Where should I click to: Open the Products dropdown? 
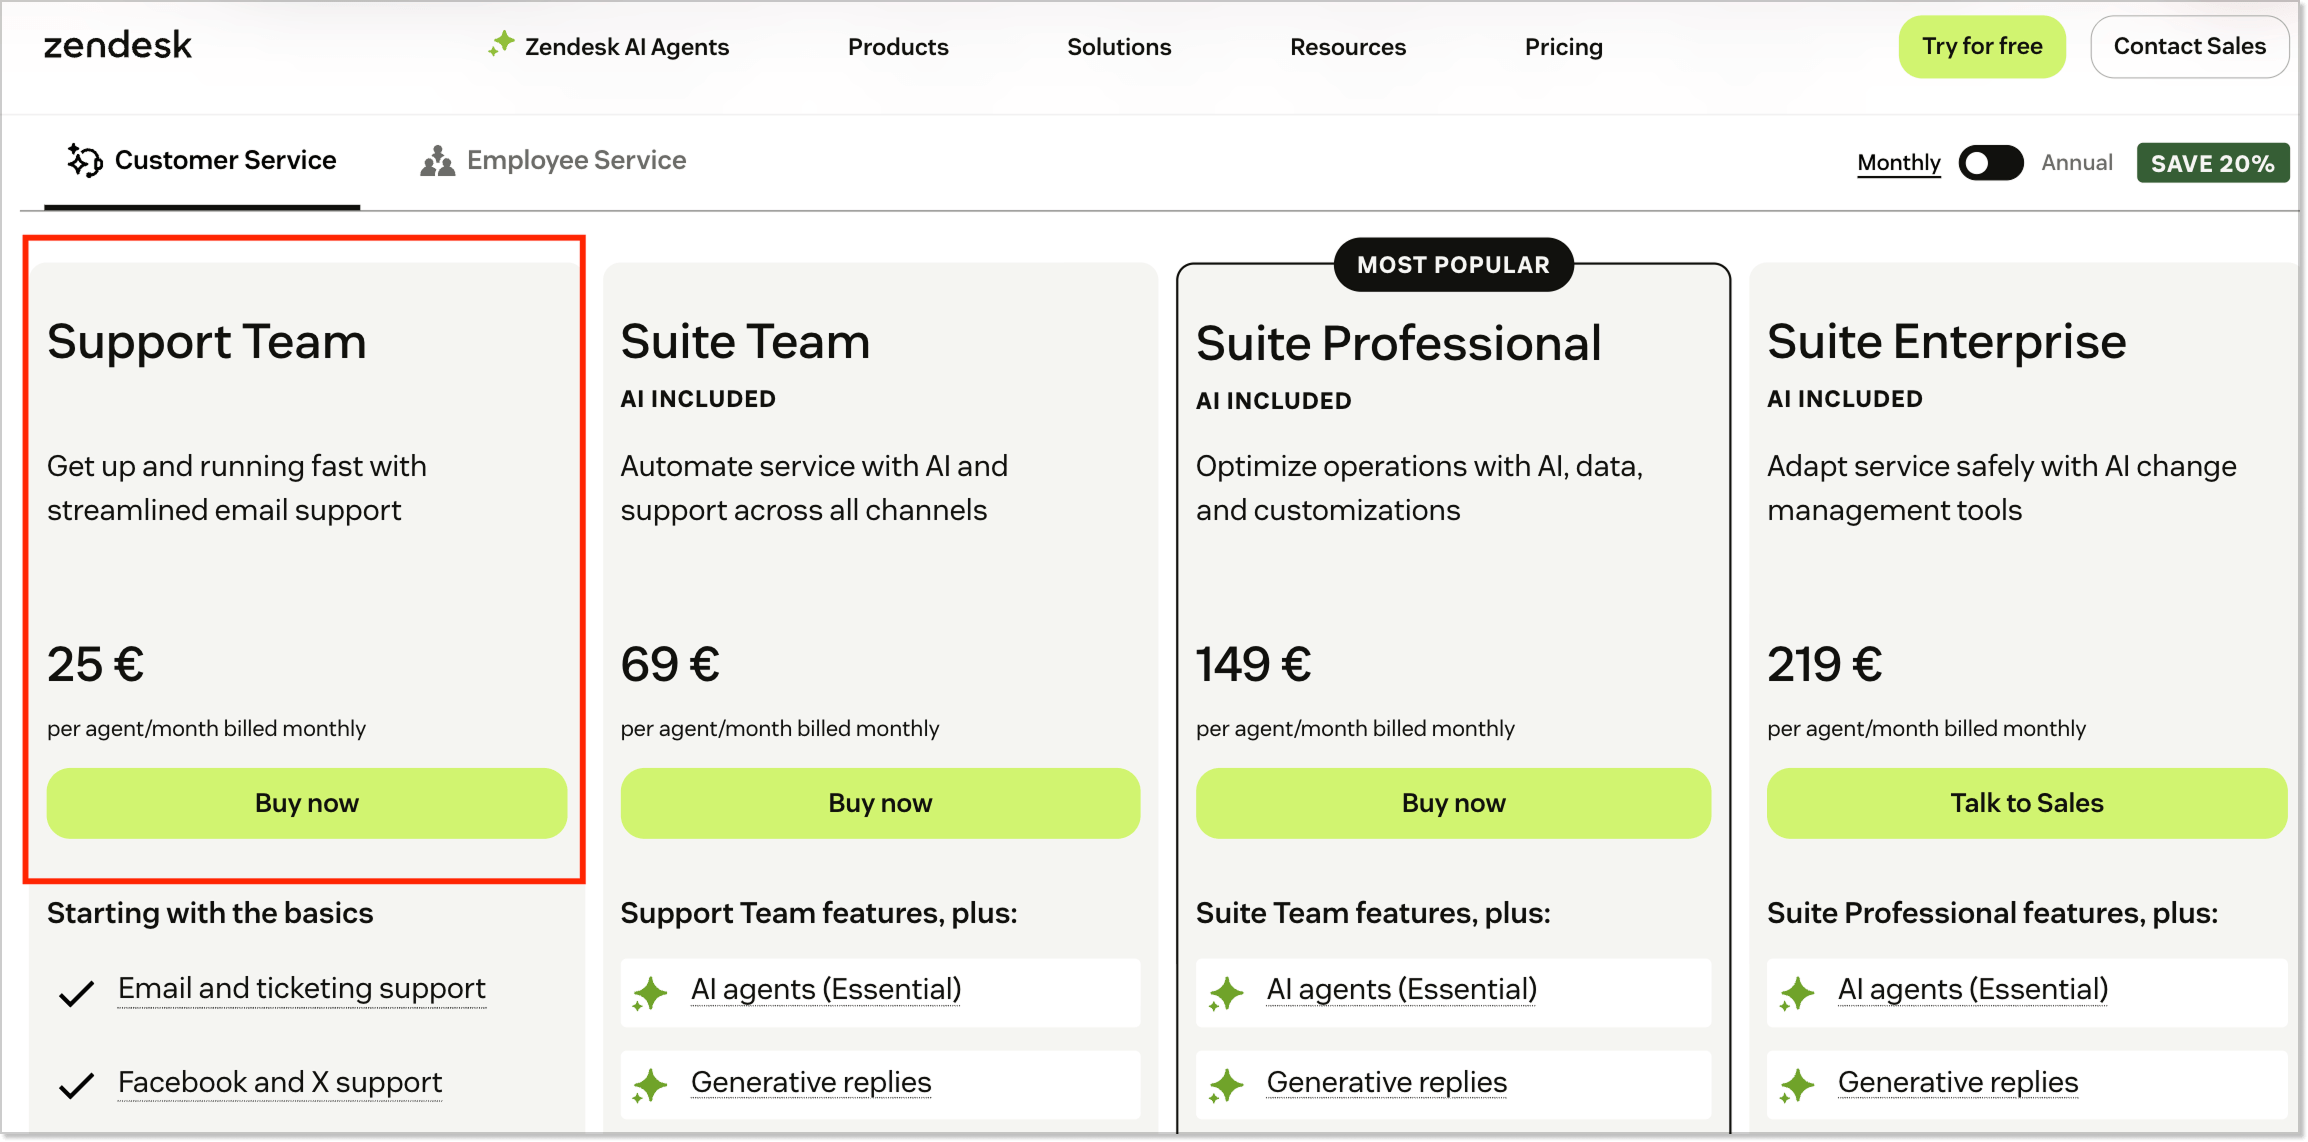coord(897,46)
